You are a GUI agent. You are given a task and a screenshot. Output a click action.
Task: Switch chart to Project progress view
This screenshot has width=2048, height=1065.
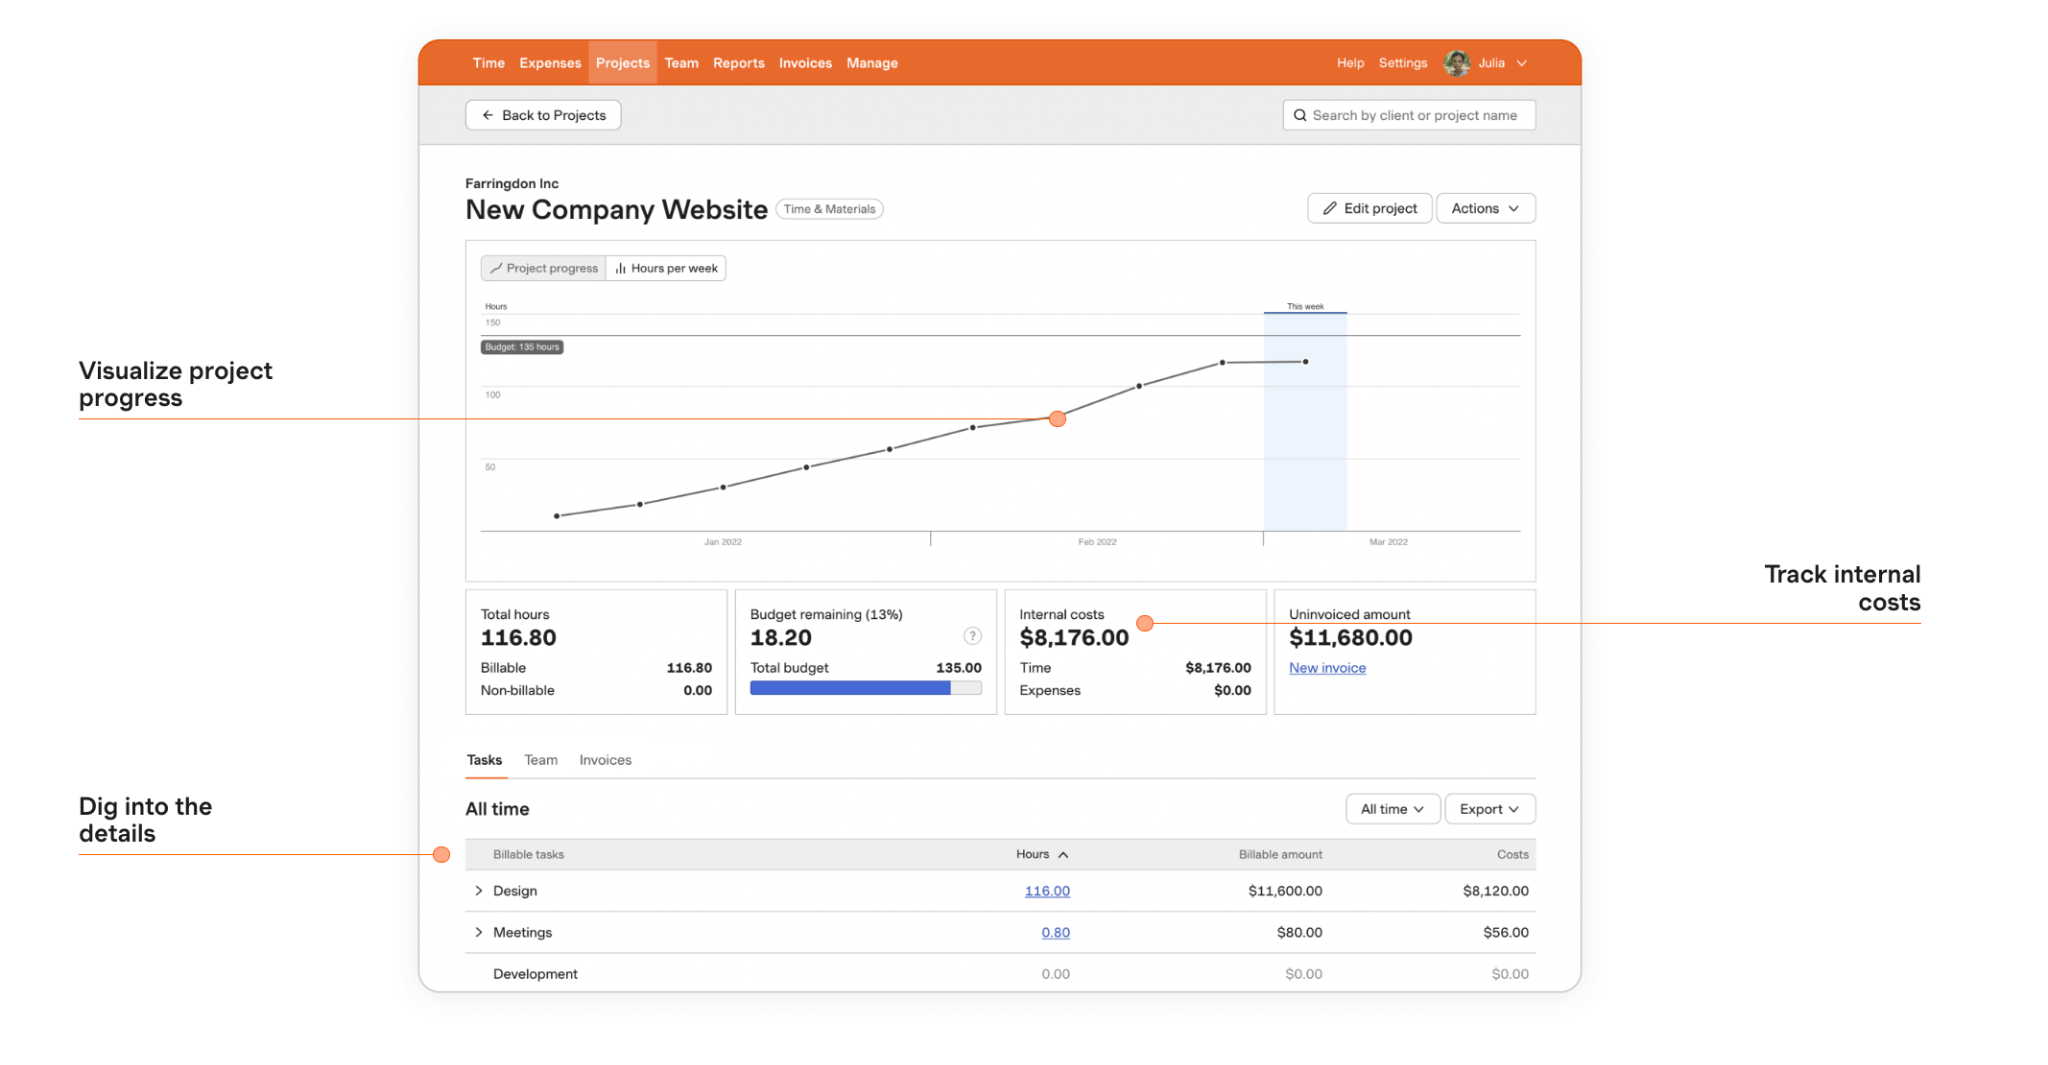[543, 268]
